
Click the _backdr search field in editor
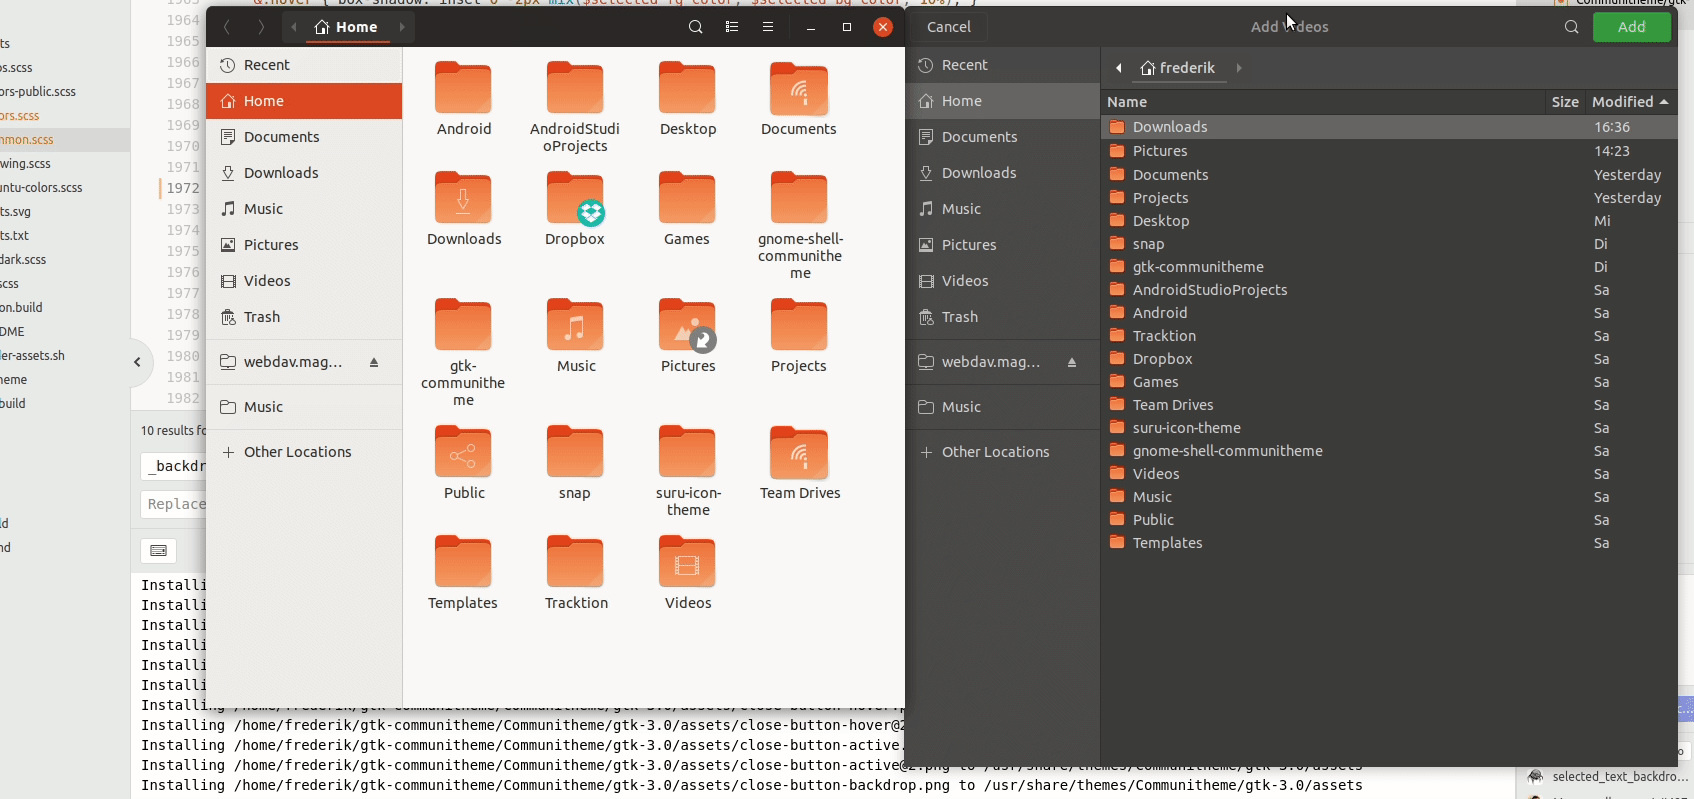tap(174, 465)
